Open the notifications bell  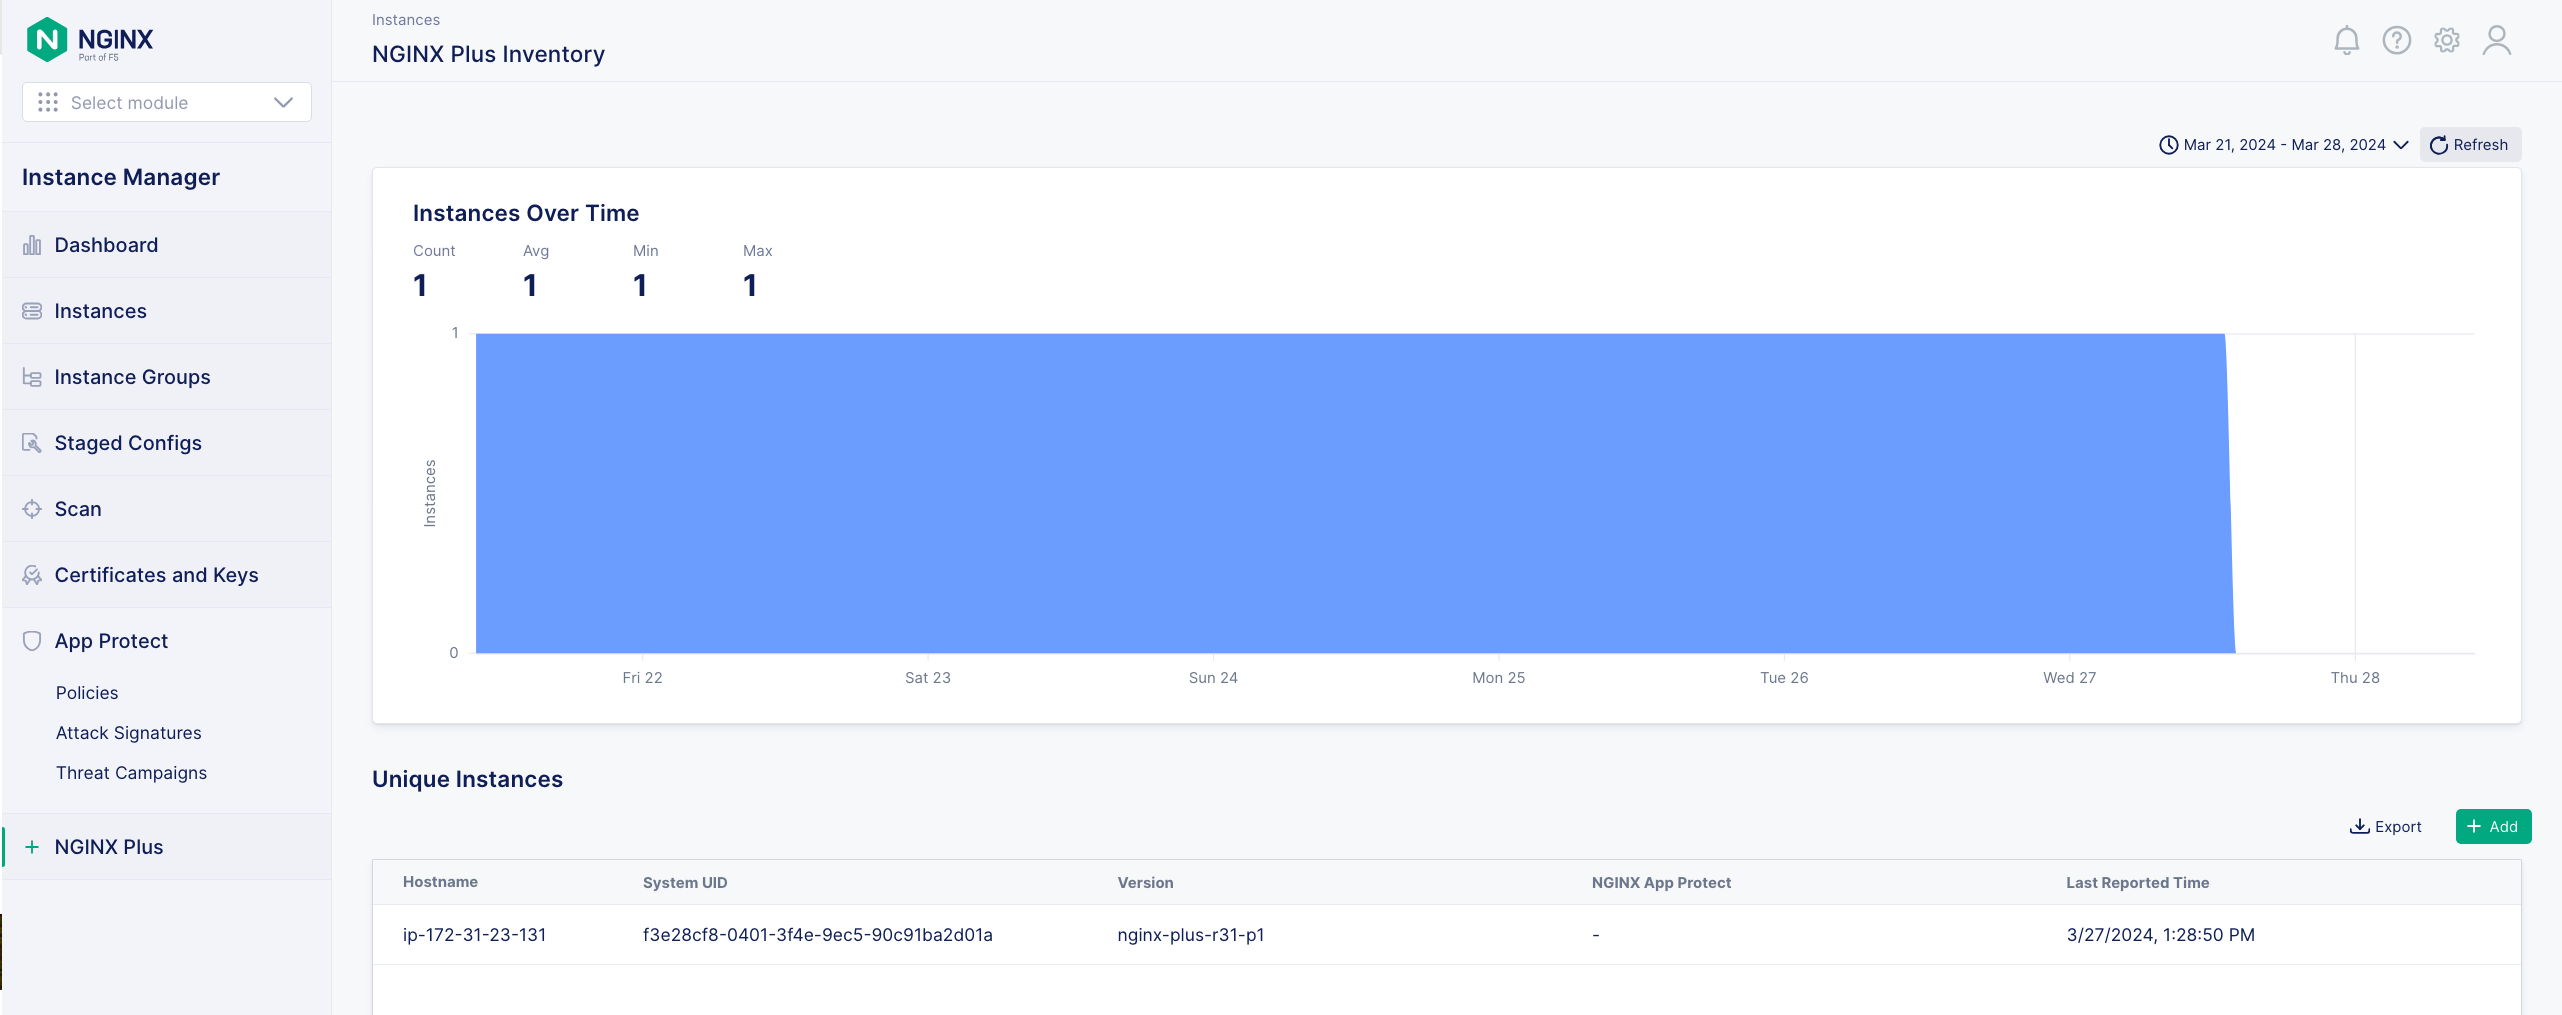pos(2346,40)
